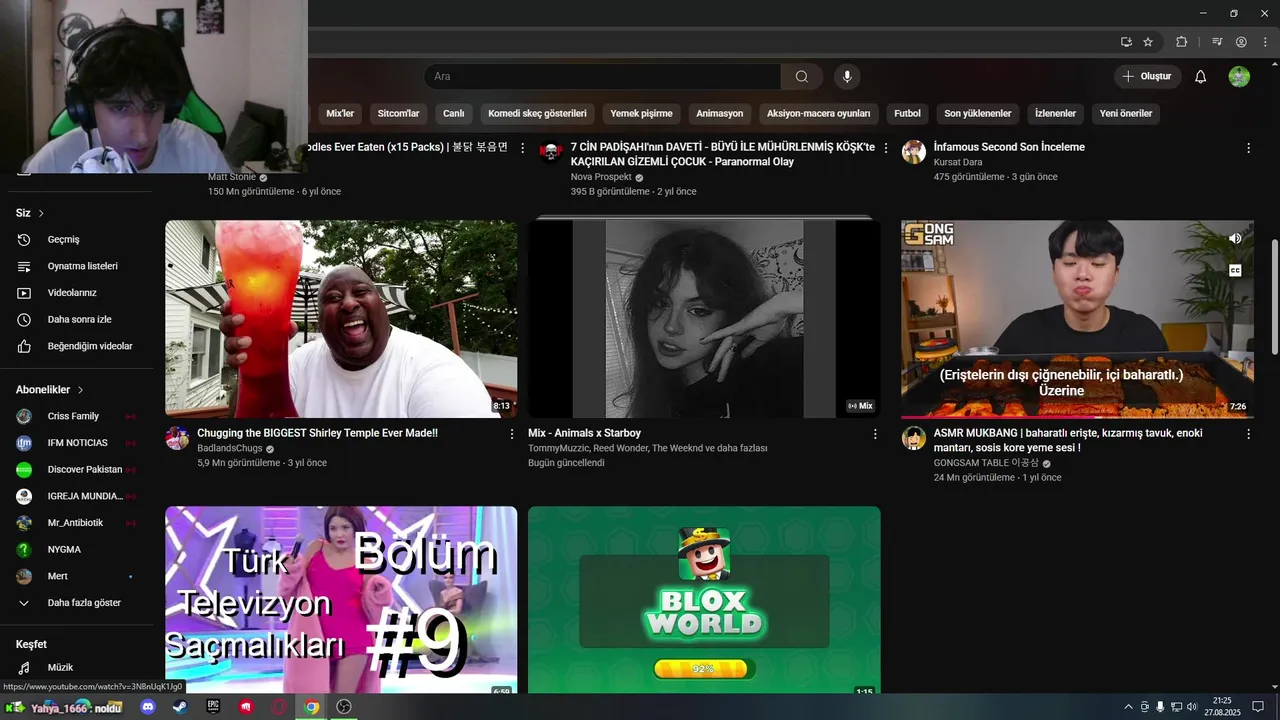Click into the Ara search field

pos(602,76)
